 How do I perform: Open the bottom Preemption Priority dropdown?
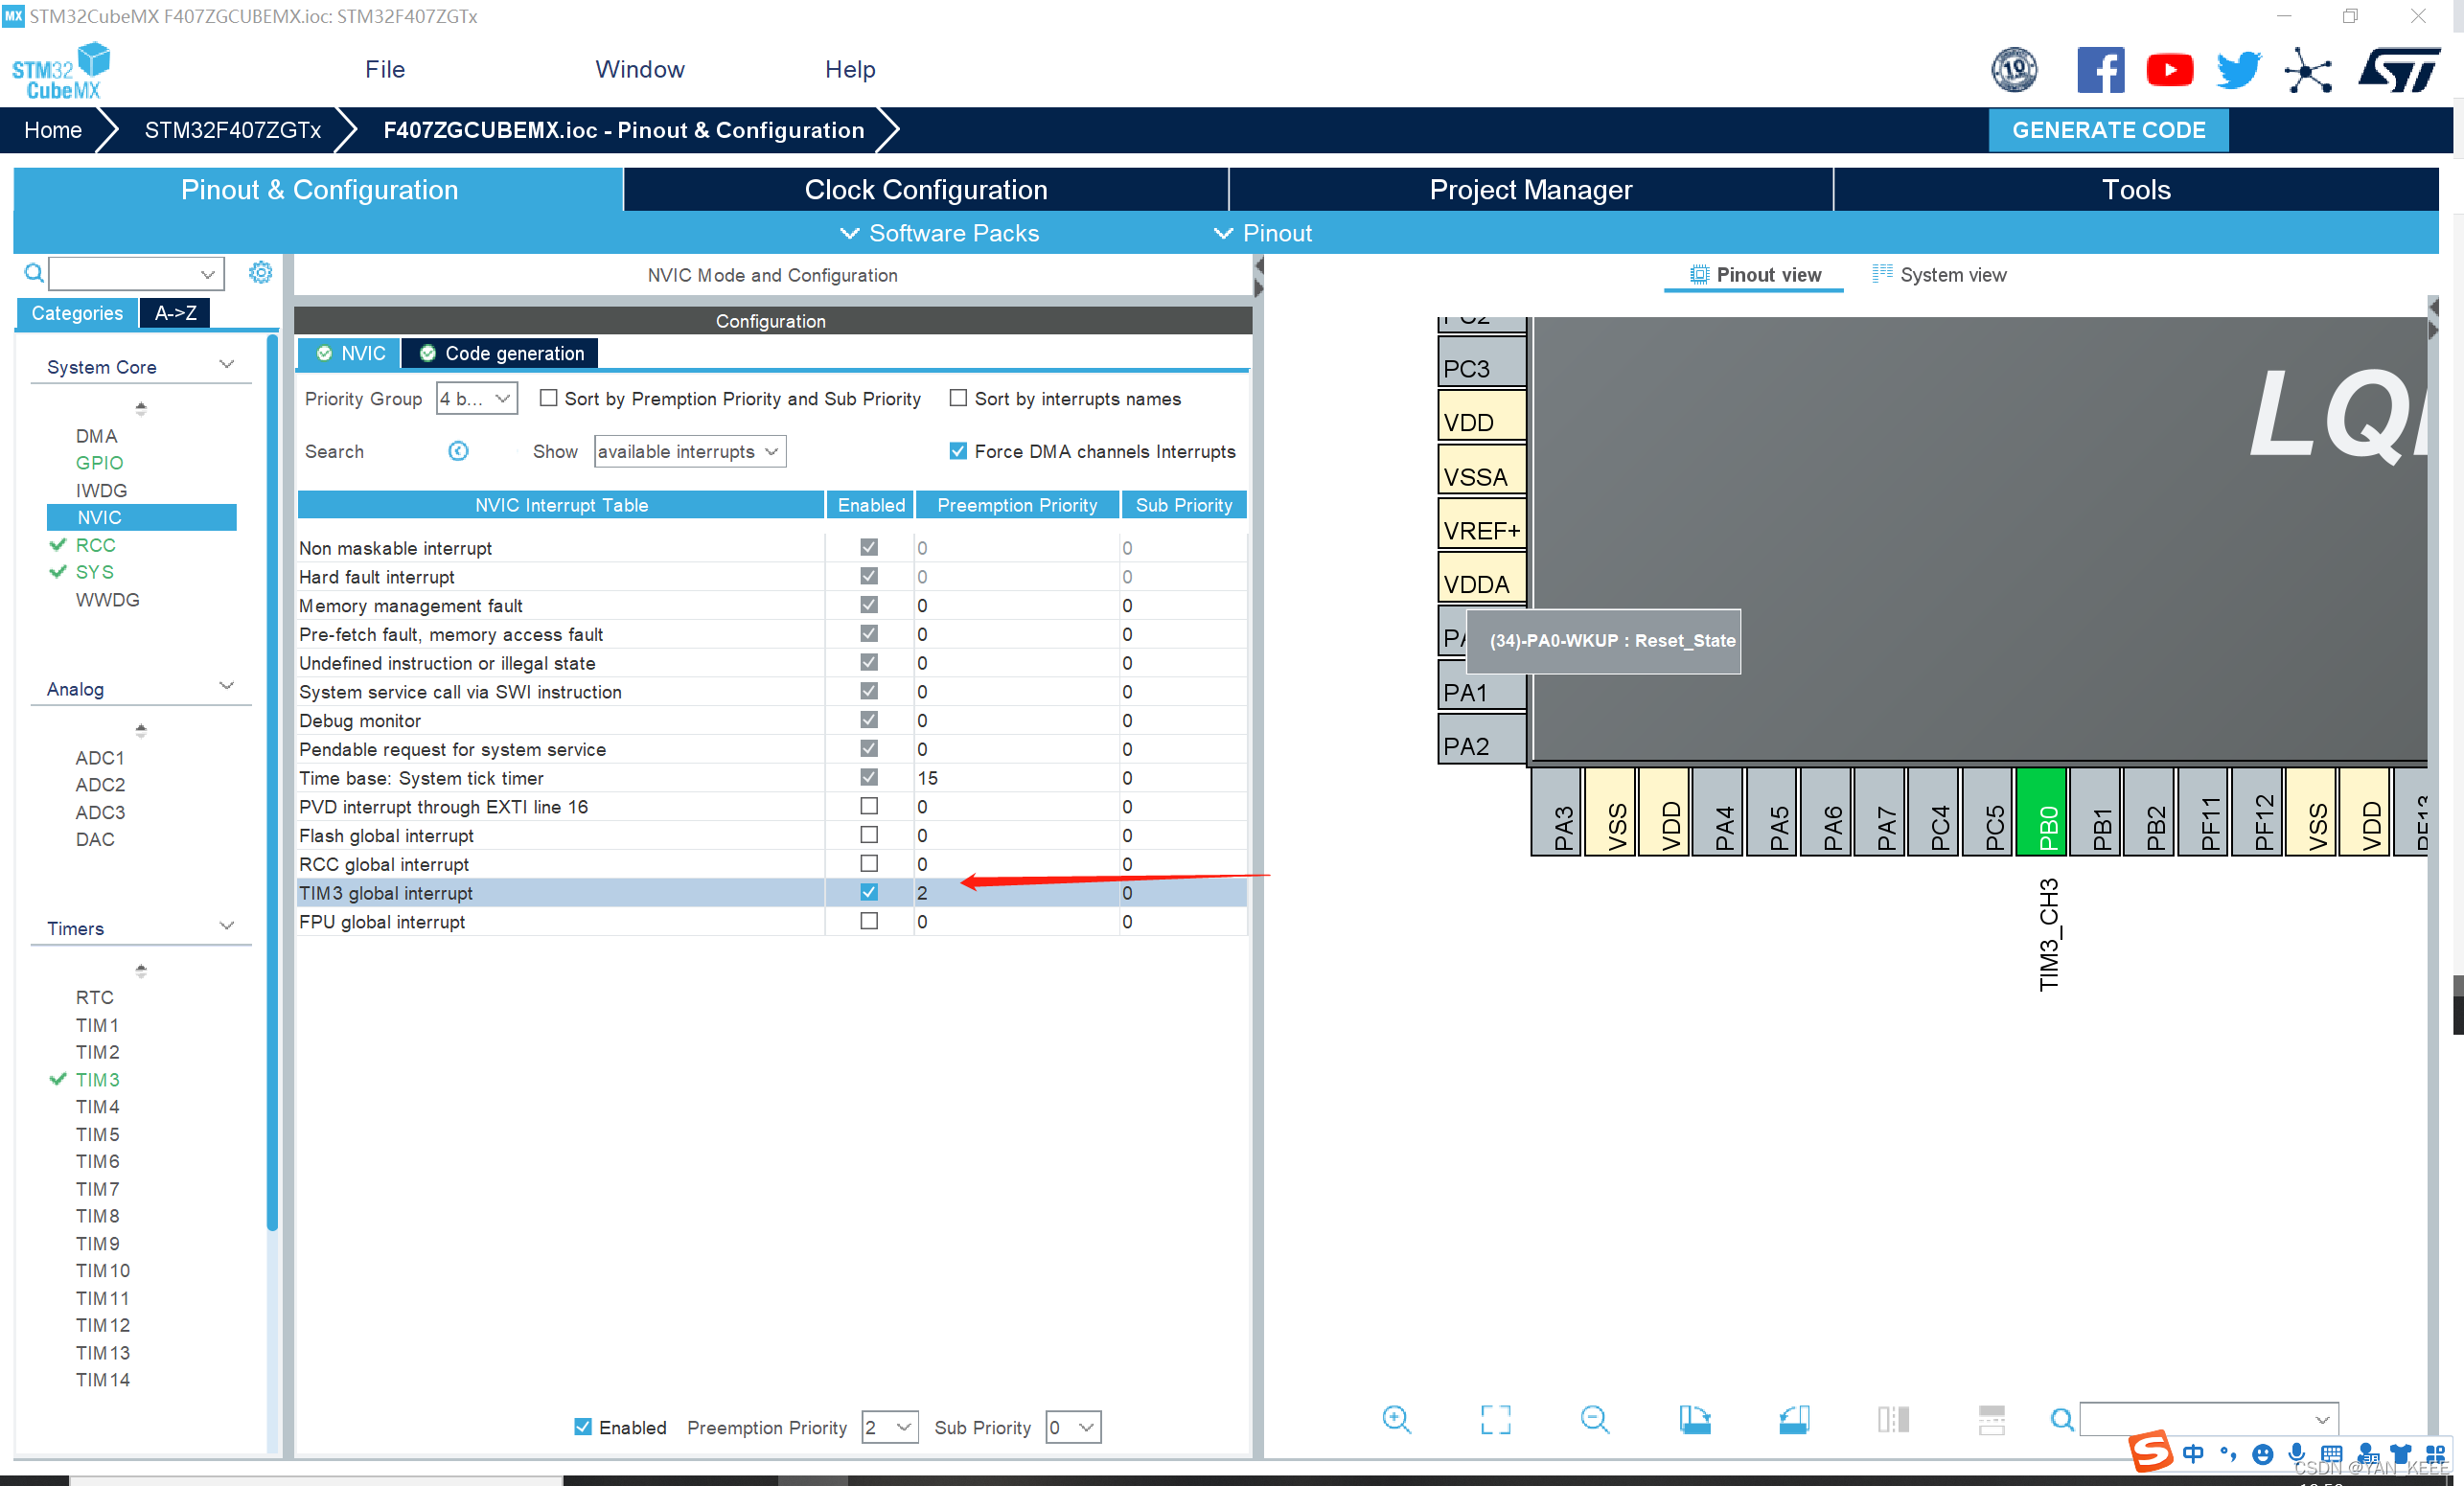[x=890, y=1427]
